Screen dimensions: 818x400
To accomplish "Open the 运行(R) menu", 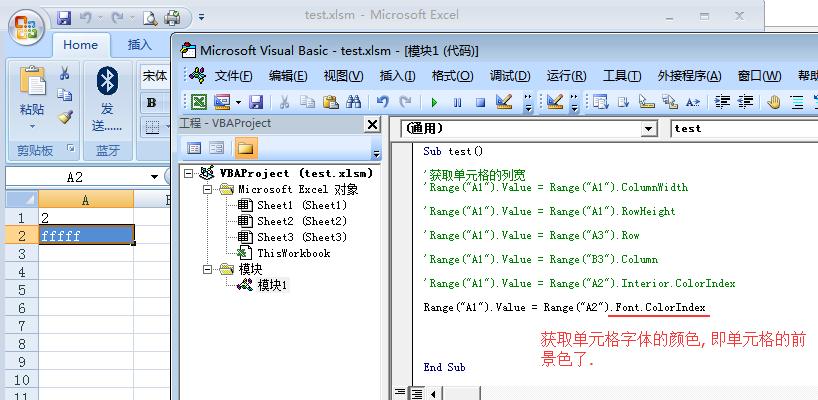I will tap(566, 76).
